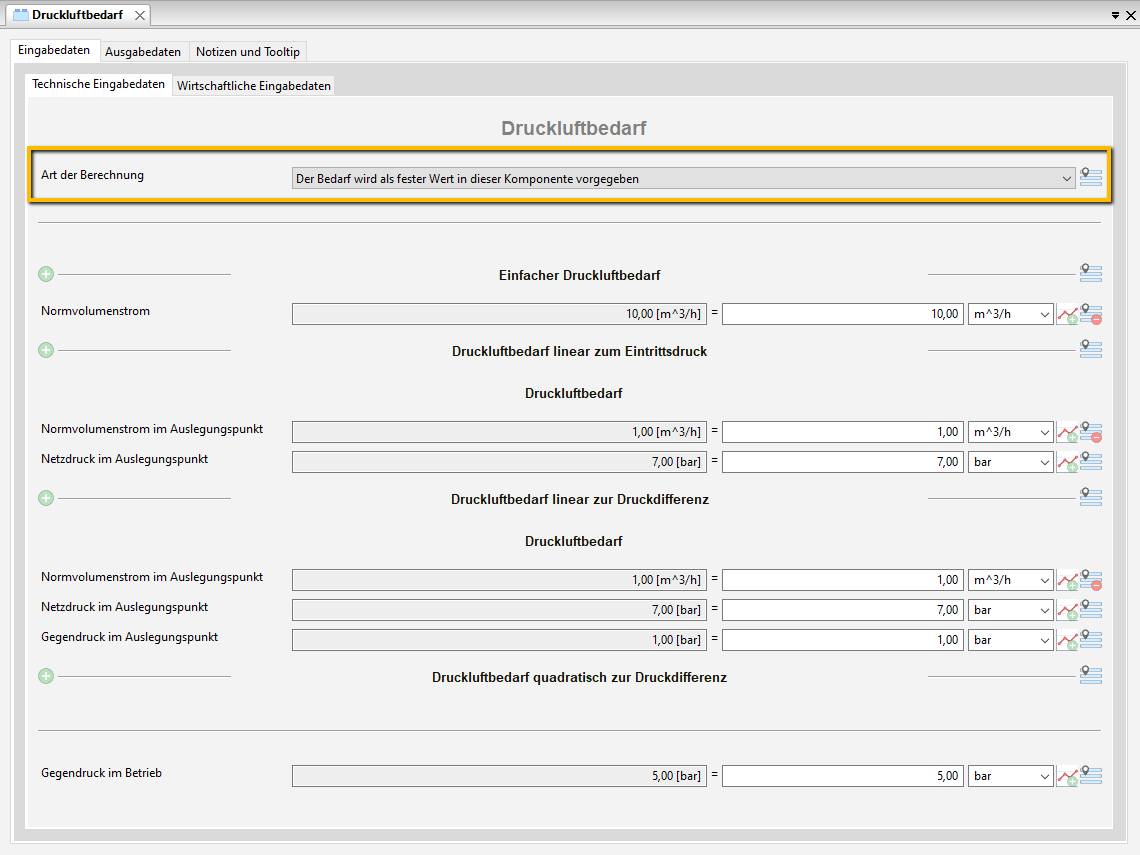Click chart icon in Gegendruck im Auslegungspunkt row
This screenshot has width=1140, height=855.
pos(1067,640)
